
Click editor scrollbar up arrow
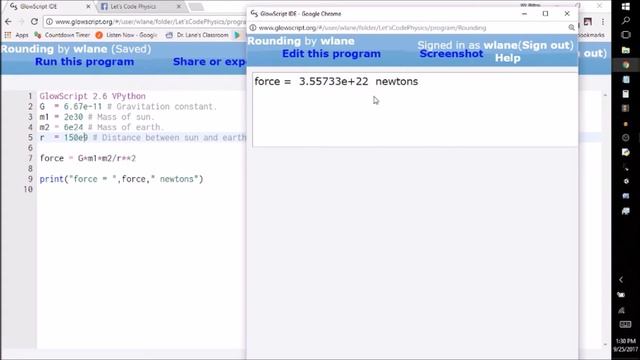click(605, 95)
